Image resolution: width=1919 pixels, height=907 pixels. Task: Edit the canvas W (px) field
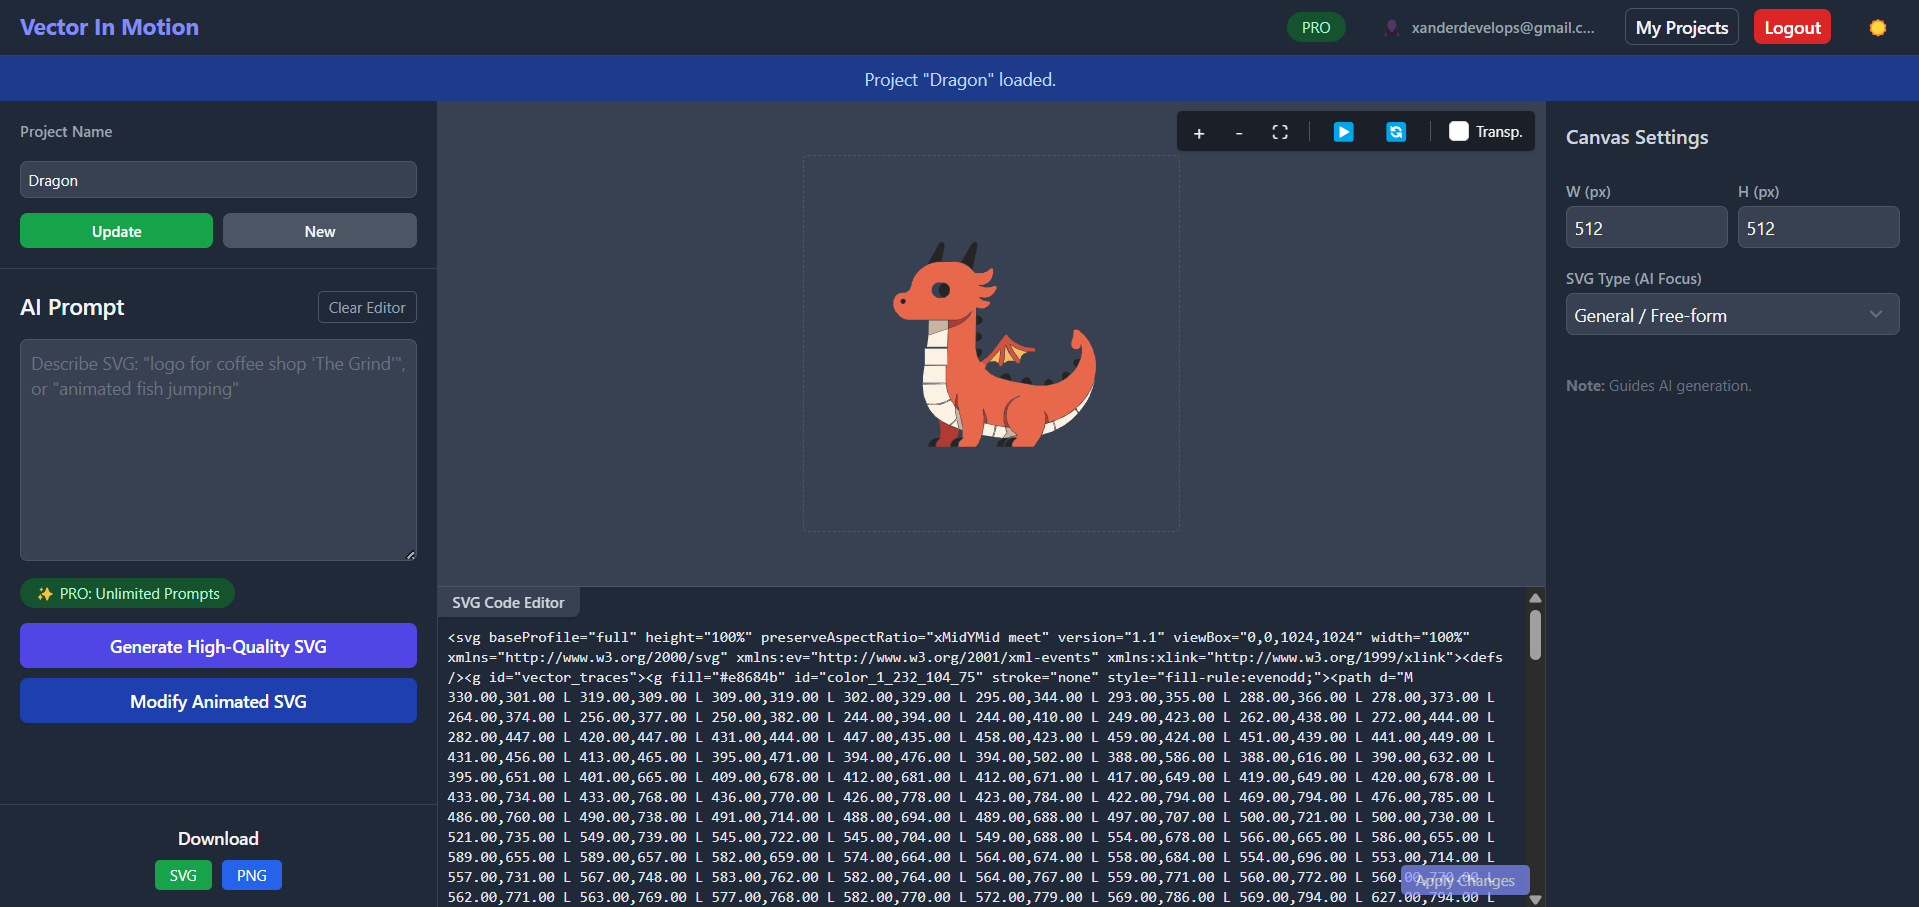click(1646, 228)
